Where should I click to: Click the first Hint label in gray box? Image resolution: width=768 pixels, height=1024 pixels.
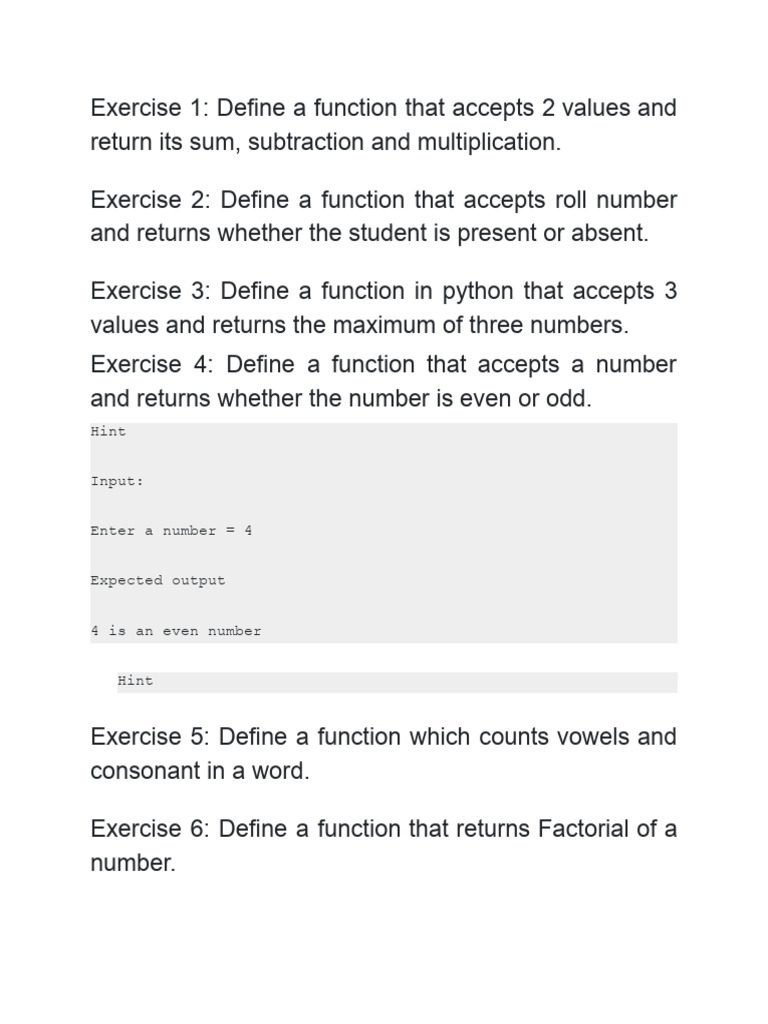click(108, 431)
